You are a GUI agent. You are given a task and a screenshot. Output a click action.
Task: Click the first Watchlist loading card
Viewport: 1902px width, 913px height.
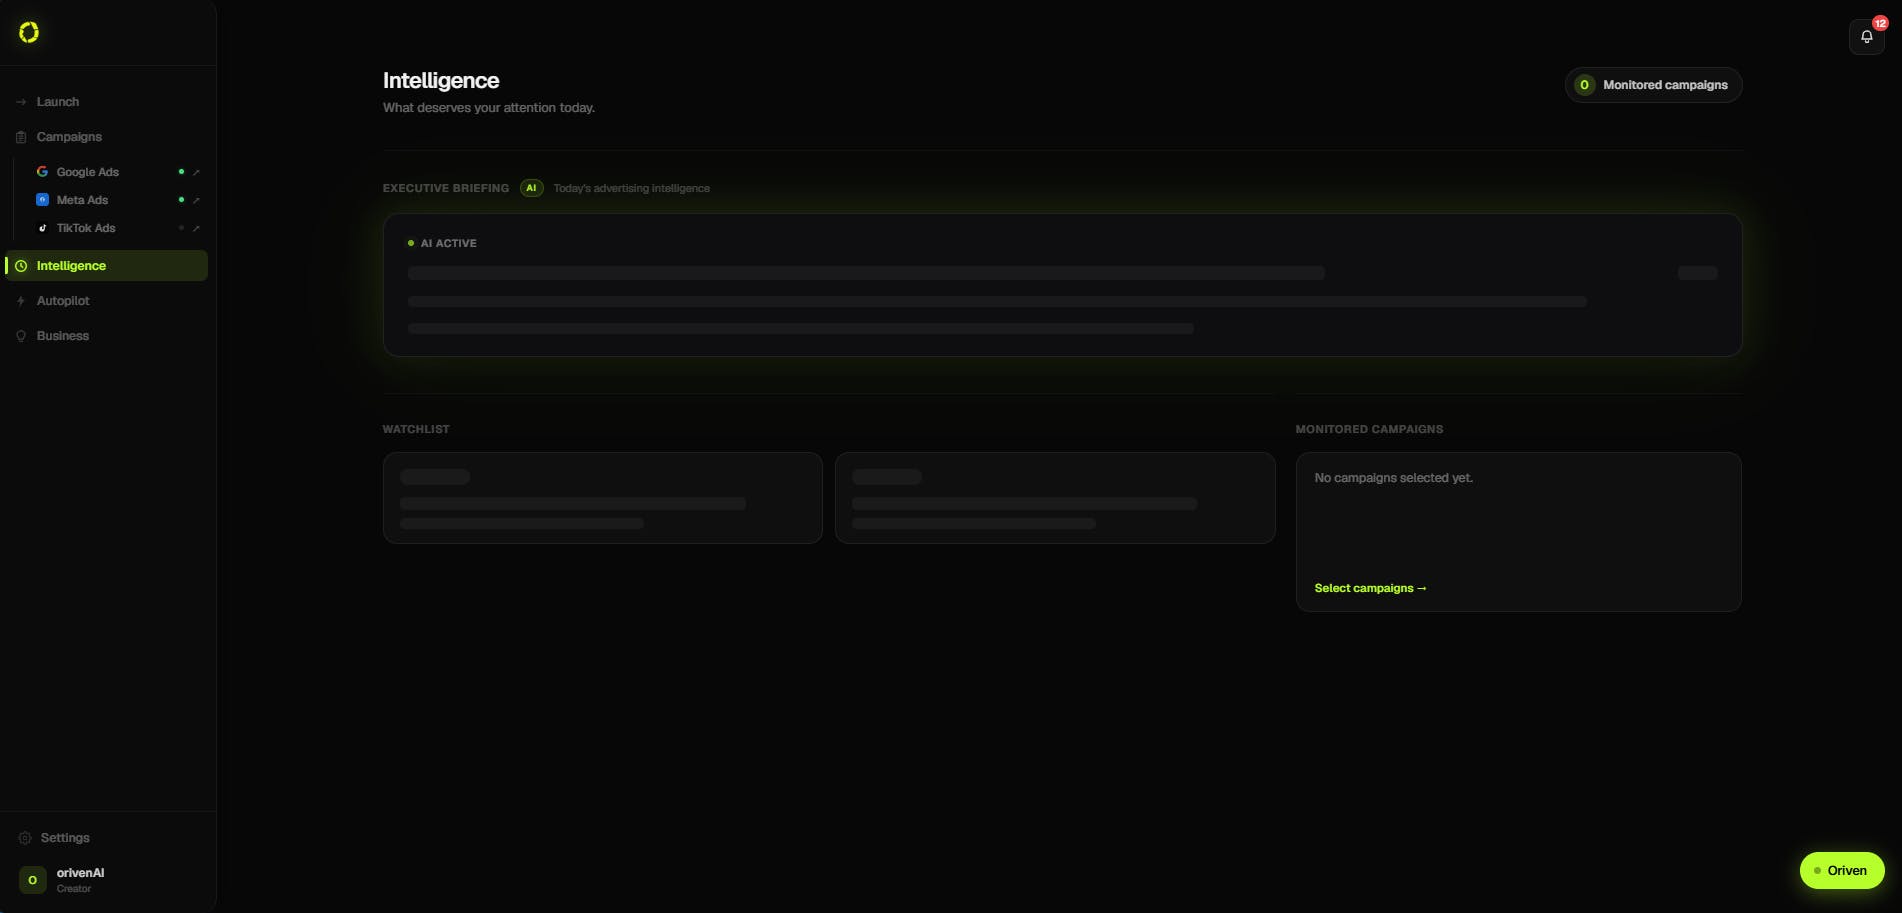[603, 498]
